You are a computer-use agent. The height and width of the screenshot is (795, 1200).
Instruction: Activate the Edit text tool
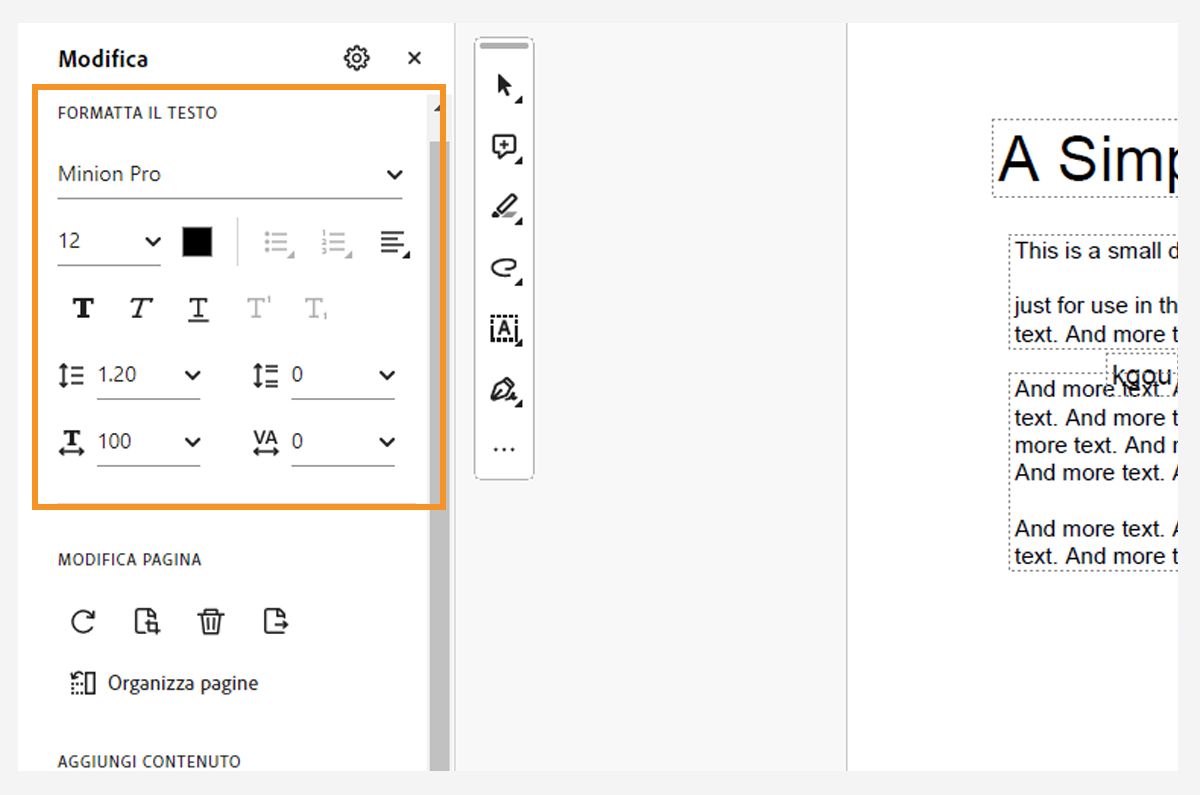(504, 329)
